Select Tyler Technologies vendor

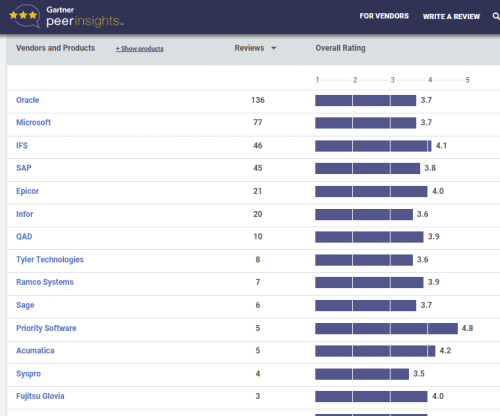point(50,260)
